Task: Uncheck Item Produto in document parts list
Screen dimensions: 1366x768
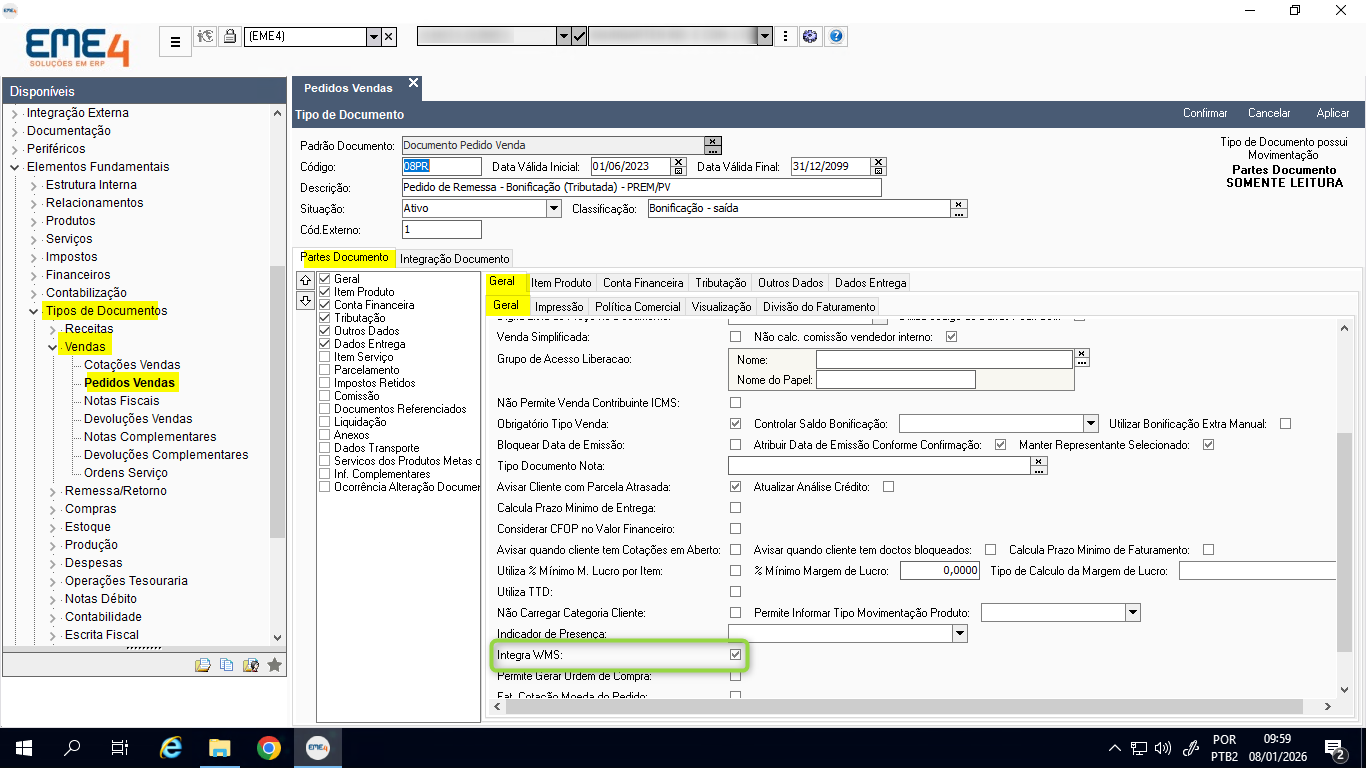Action: (325, 292)
